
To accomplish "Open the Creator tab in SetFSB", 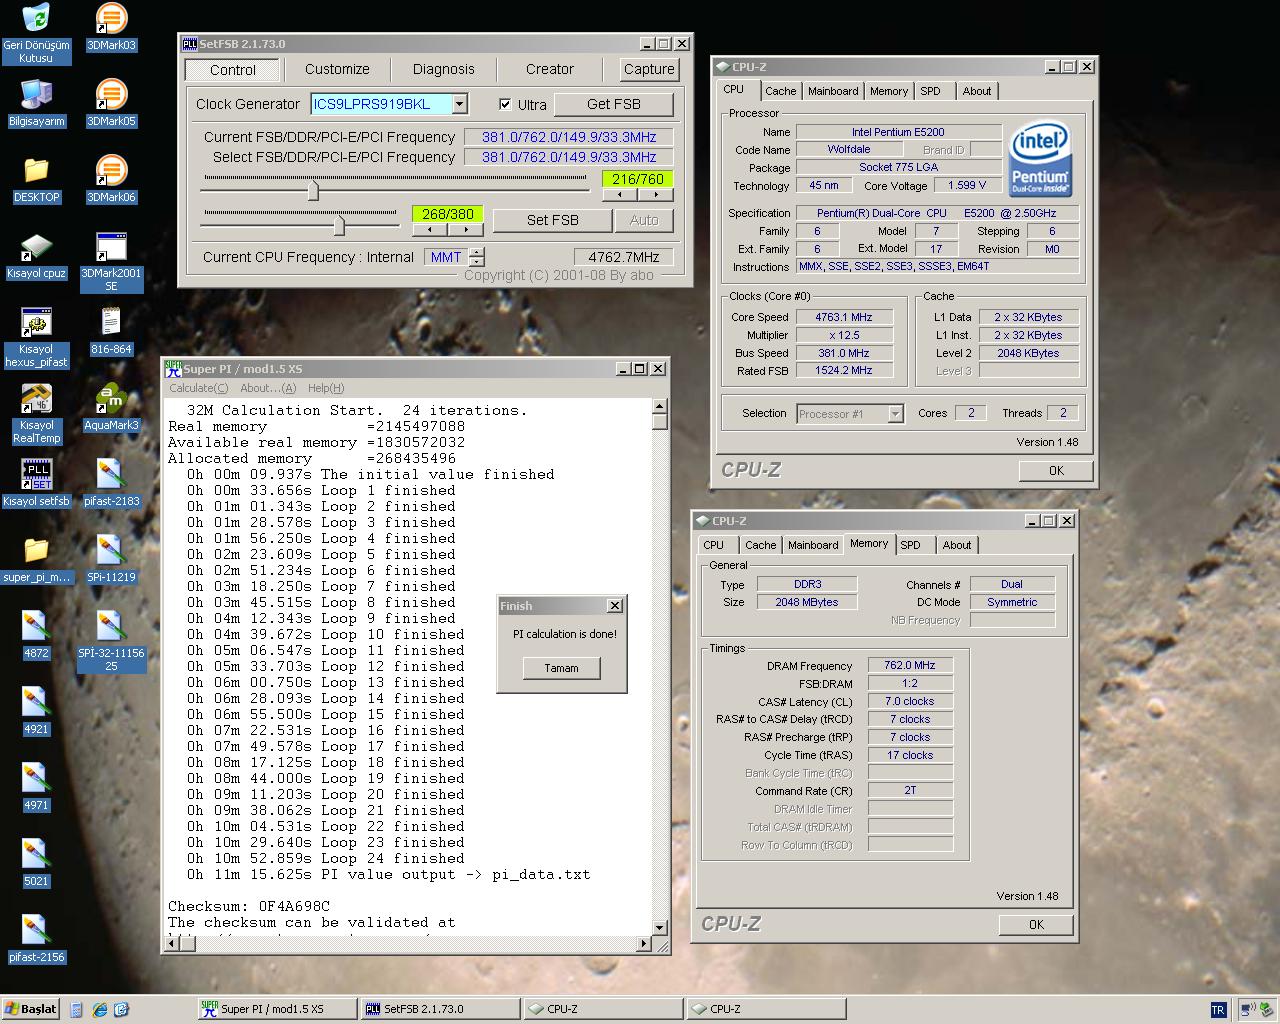I will [550, 69].
